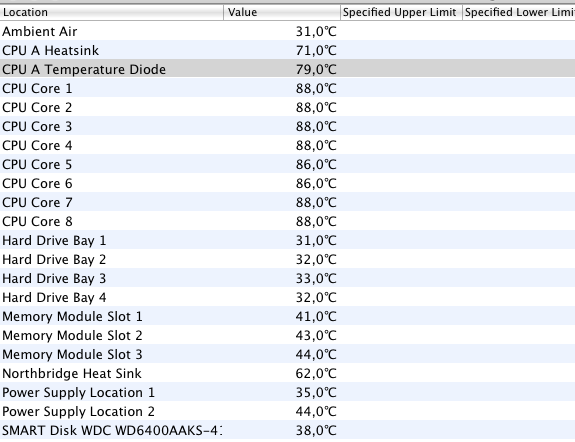Select the SMART Disk WDC WD6400AAKS row

pos(288,430)
